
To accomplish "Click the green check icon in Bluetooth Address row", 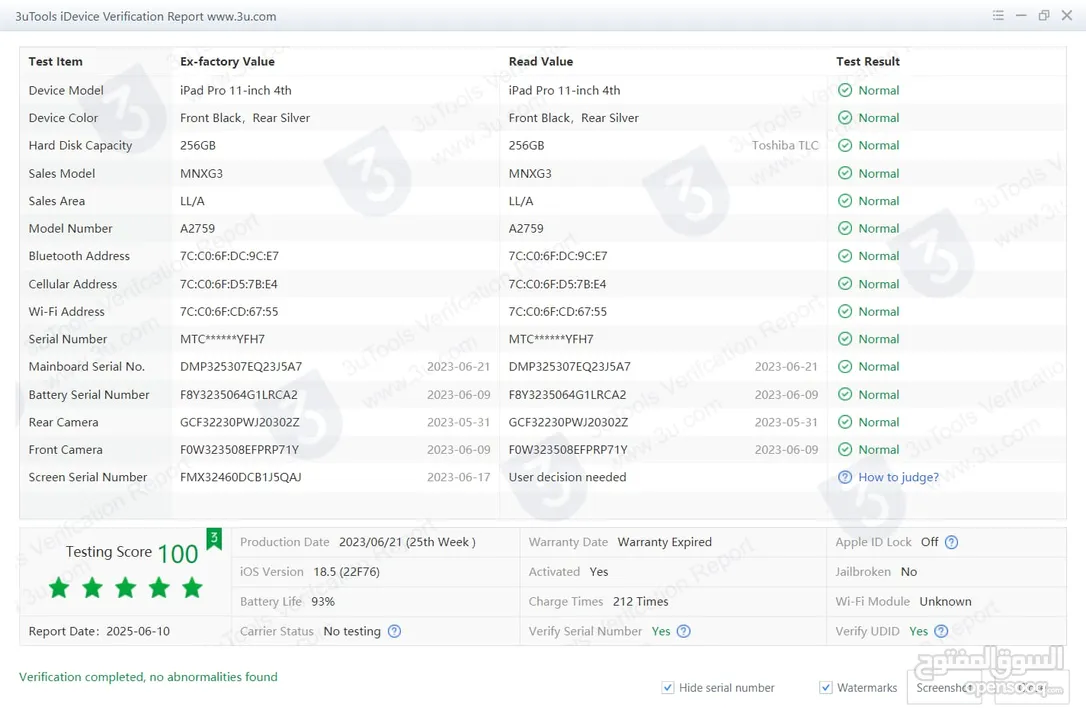I will click(x=845, y=256).
